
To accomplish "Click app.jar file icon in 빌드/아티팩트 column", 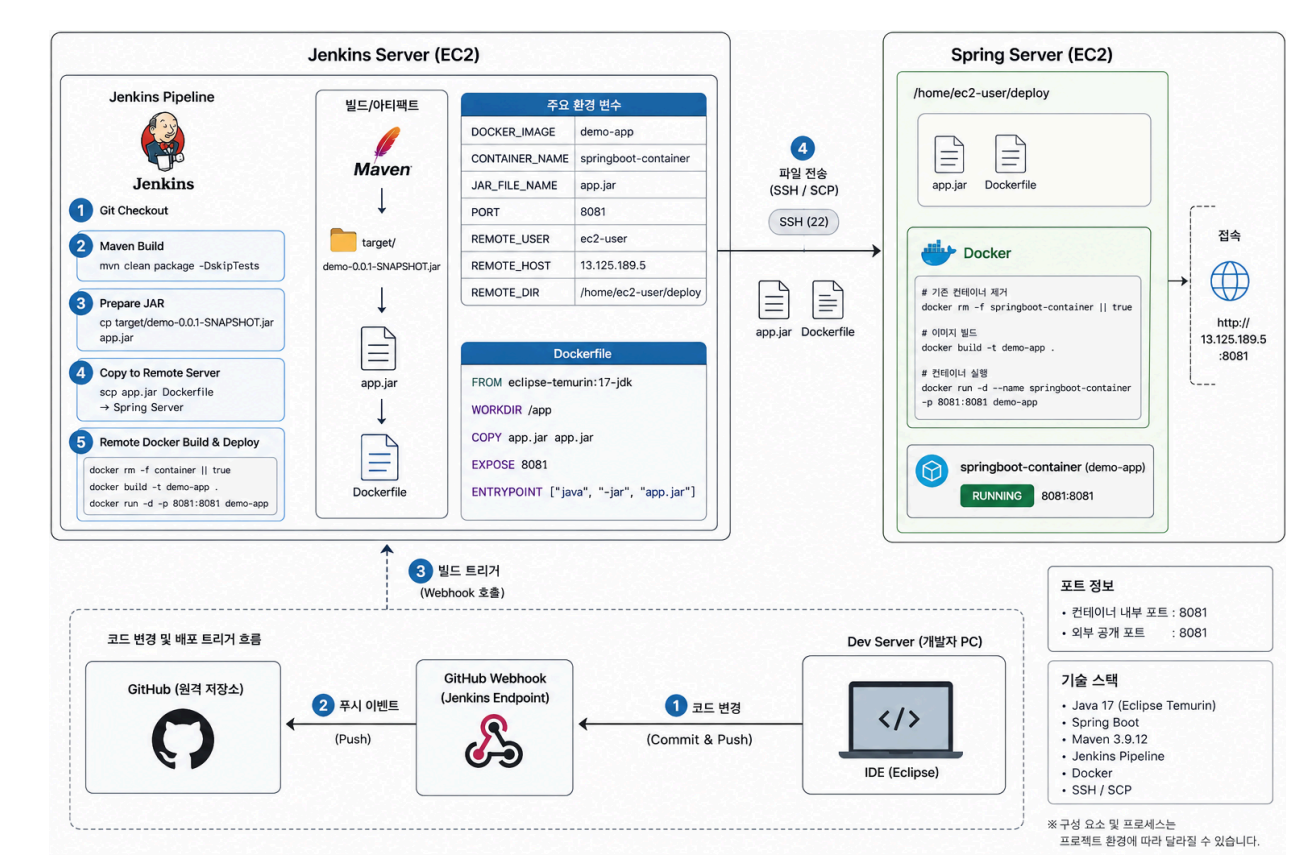I will click(x=380, y=347).
